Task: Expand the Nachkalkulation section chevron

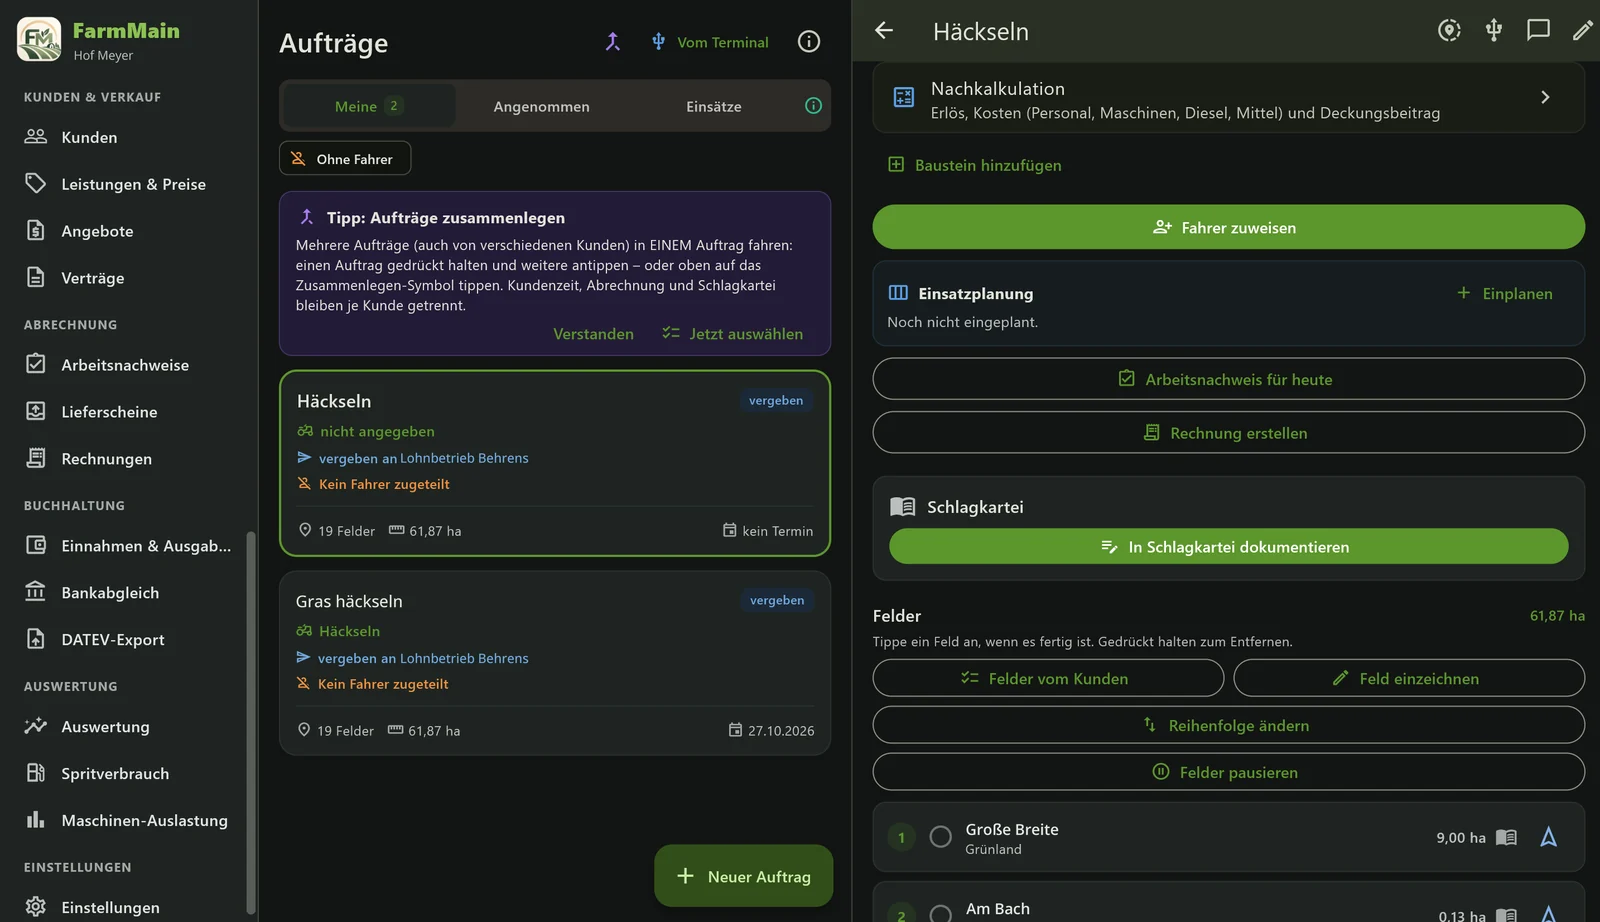Action: [1545, 97]
